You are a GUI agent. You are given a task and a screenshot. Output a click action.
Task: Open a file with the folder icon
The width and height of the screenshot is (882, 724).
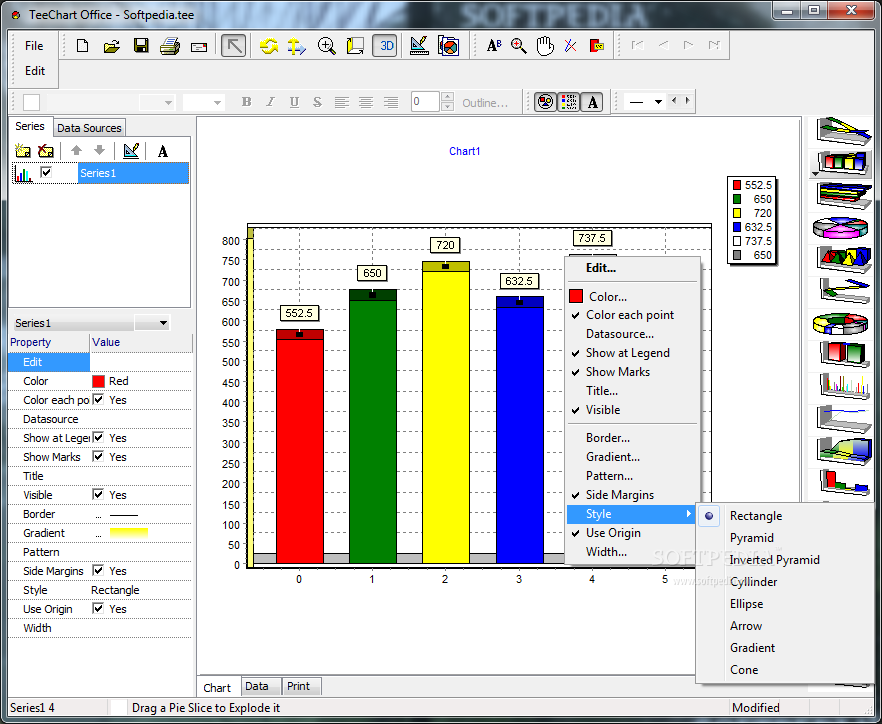pos(111,46)
